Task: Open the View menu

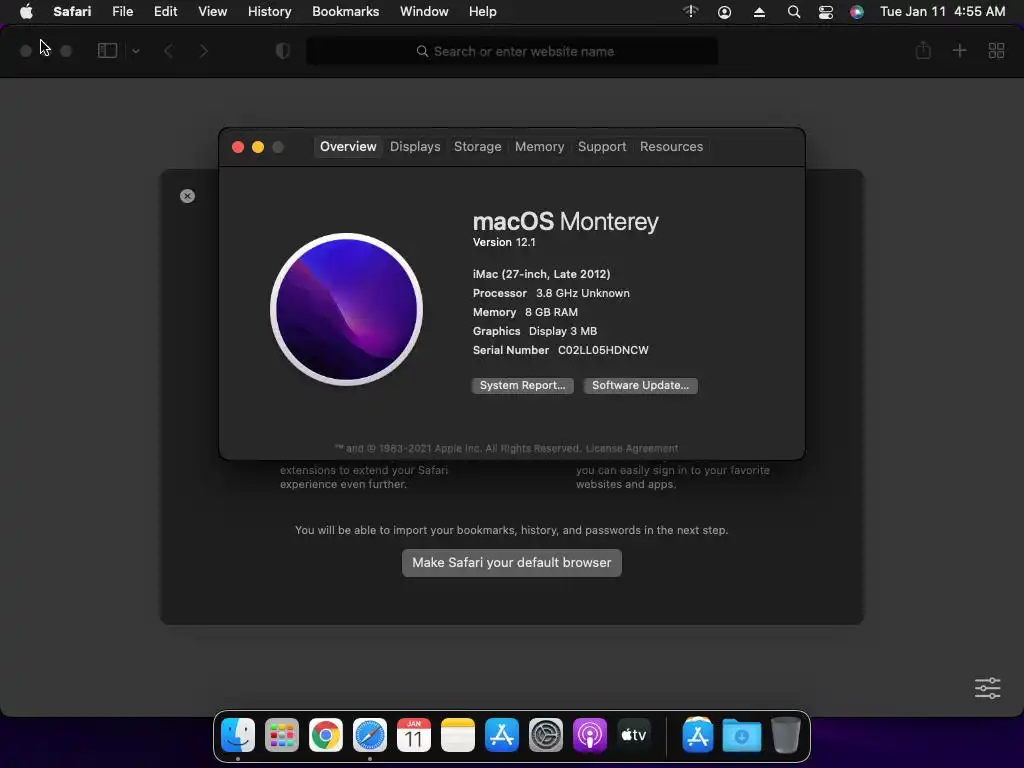Action: (212, 12)
